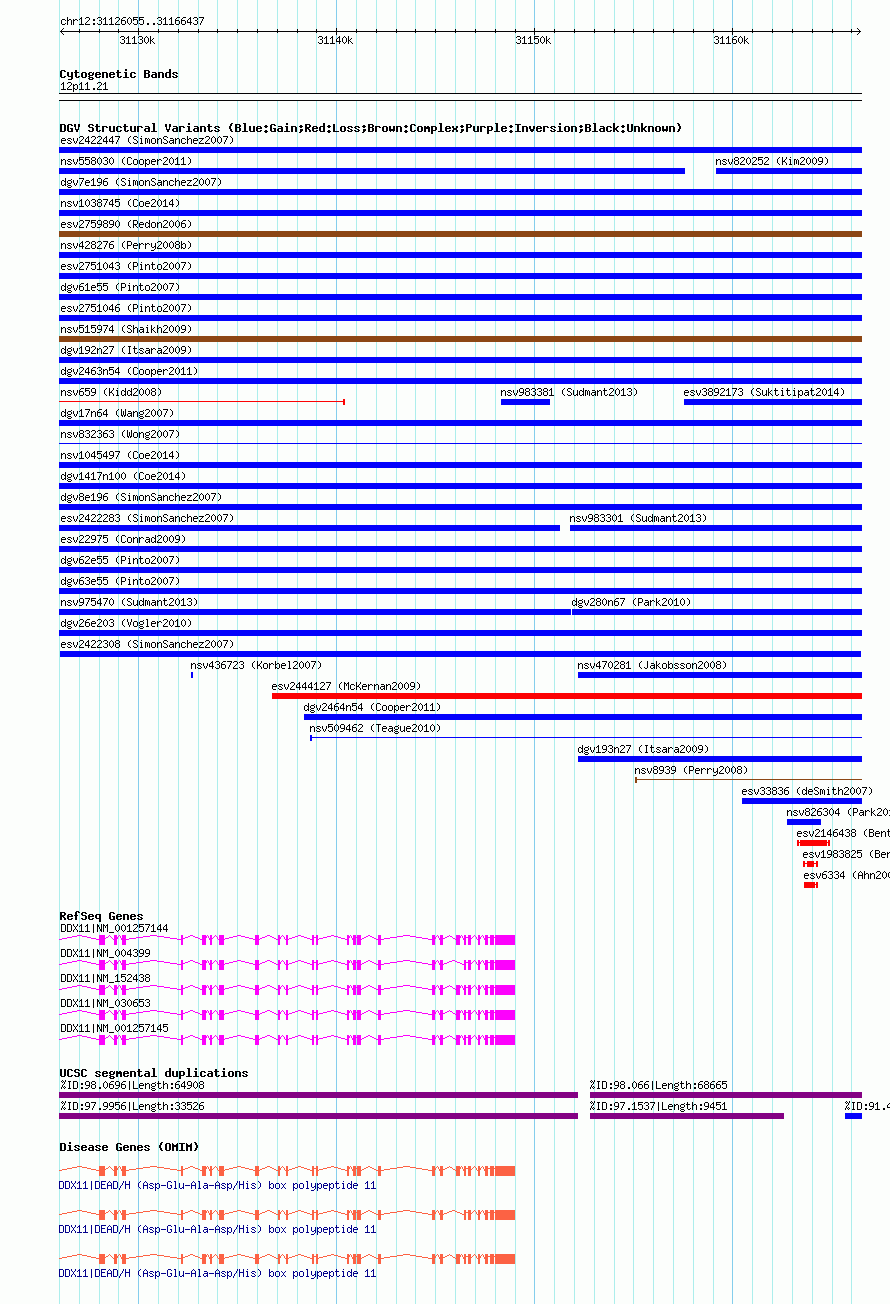The image size is (890, 1304).
Task: Open variant esv2751043 (Pinto2007)
Action: 126,266
